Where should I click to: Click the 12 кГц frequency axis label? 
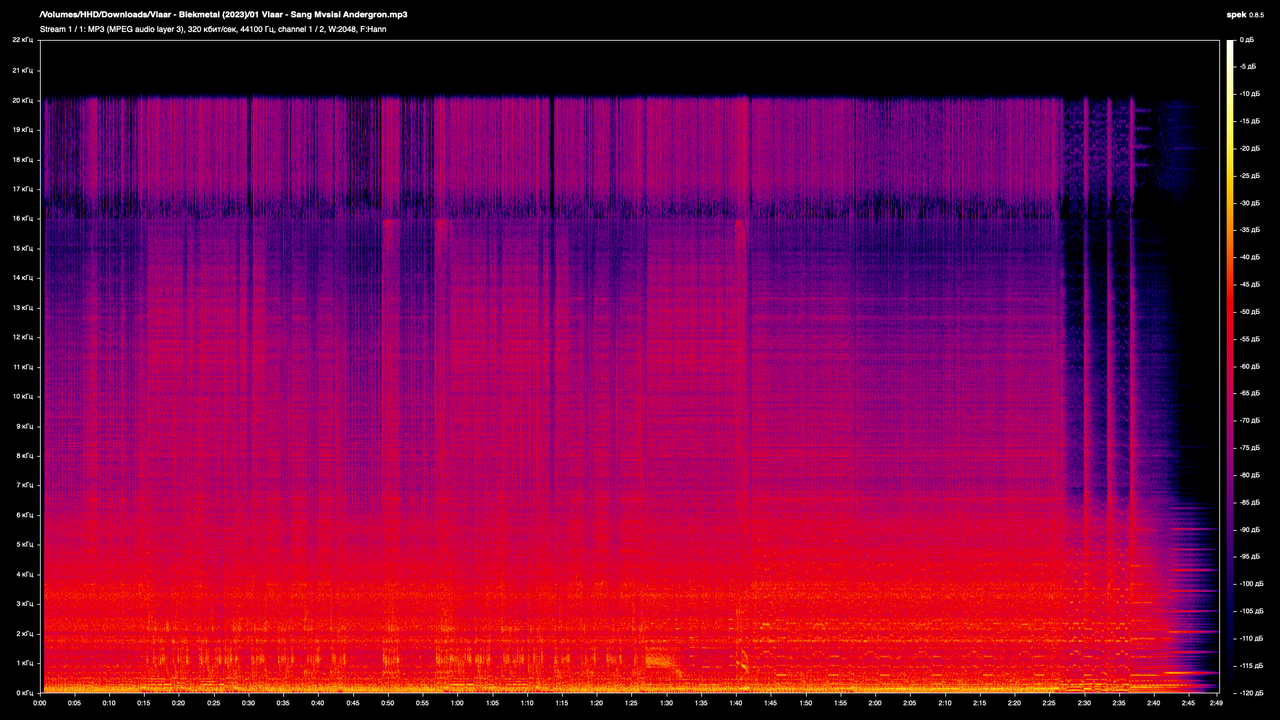tap(22, 337)
